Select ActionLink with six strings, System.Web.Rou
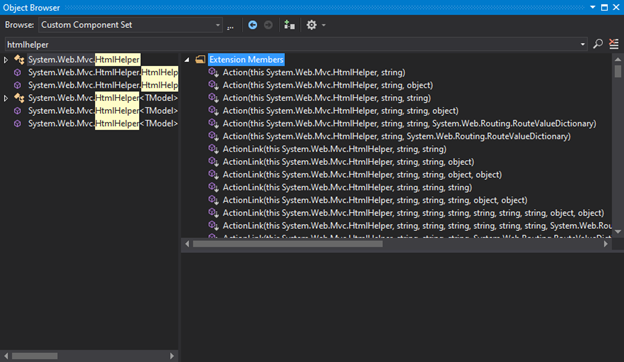 pyautogui.click(x=417, y=225)
